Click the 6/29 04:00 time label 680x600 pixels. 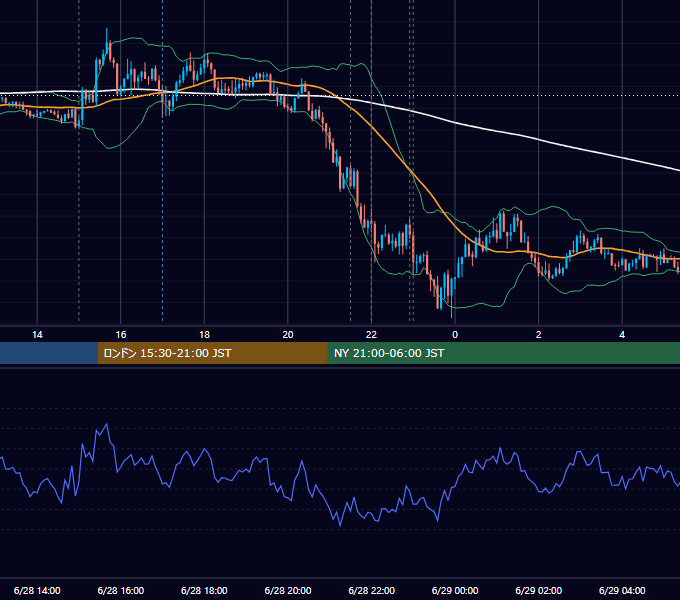622,590
